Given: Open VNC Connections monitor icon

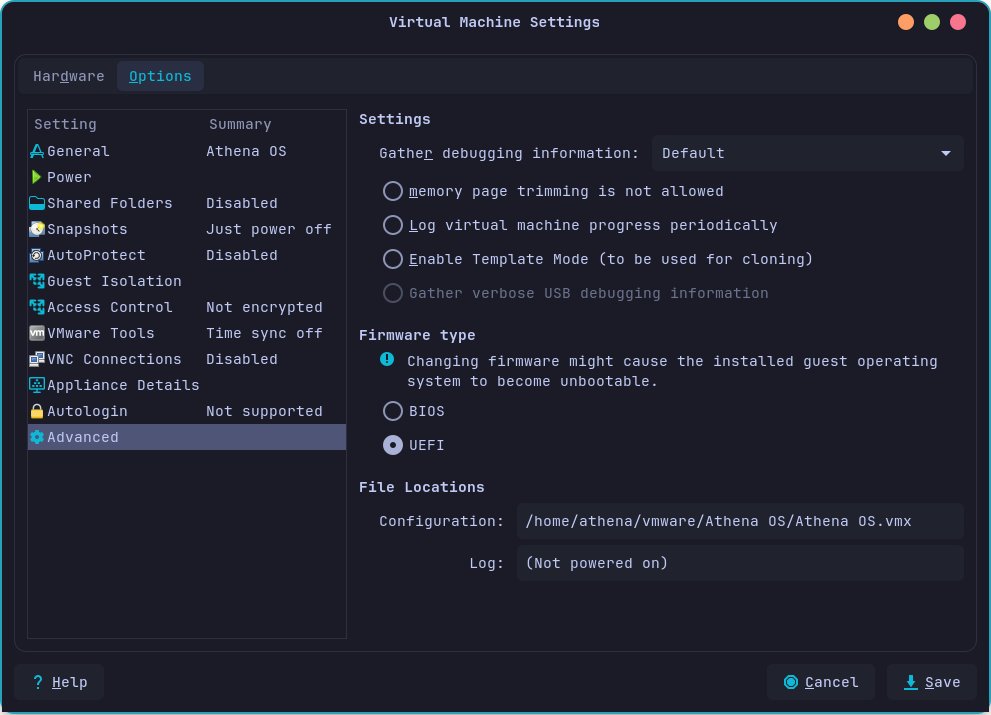Looking at the screenshot, I should pyautogui.click(x=37, y=359).
